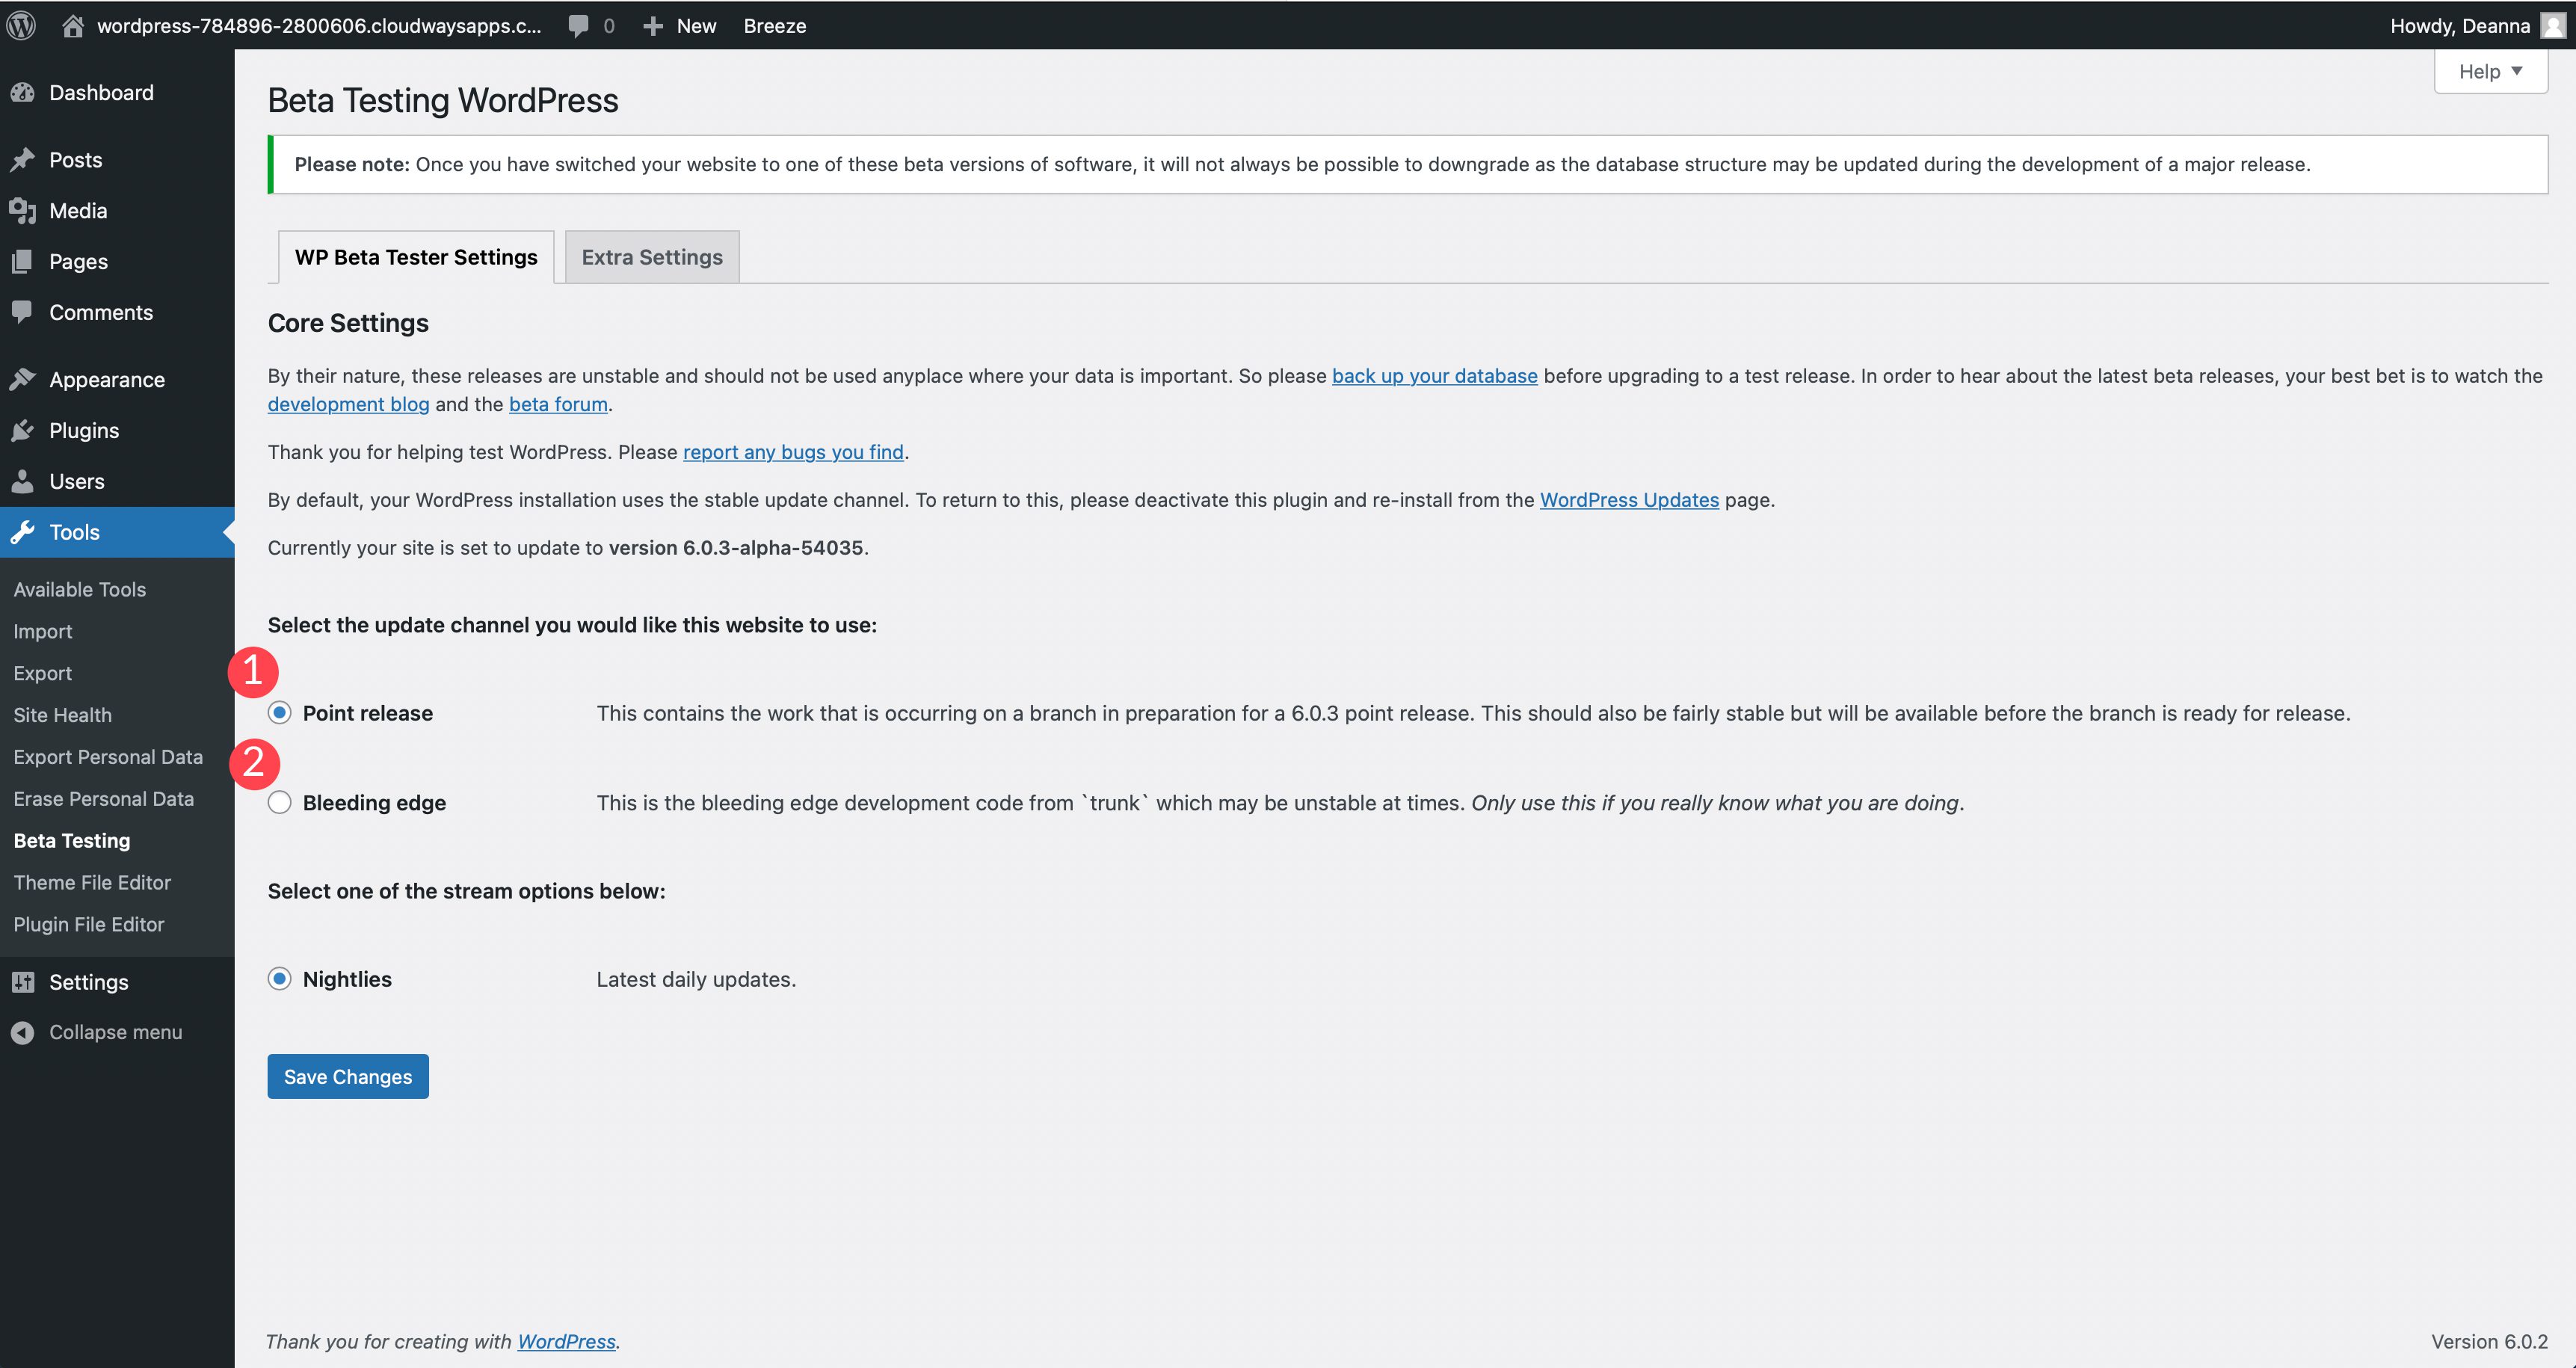Collapse the admin menu

(x=116, y=1031)
